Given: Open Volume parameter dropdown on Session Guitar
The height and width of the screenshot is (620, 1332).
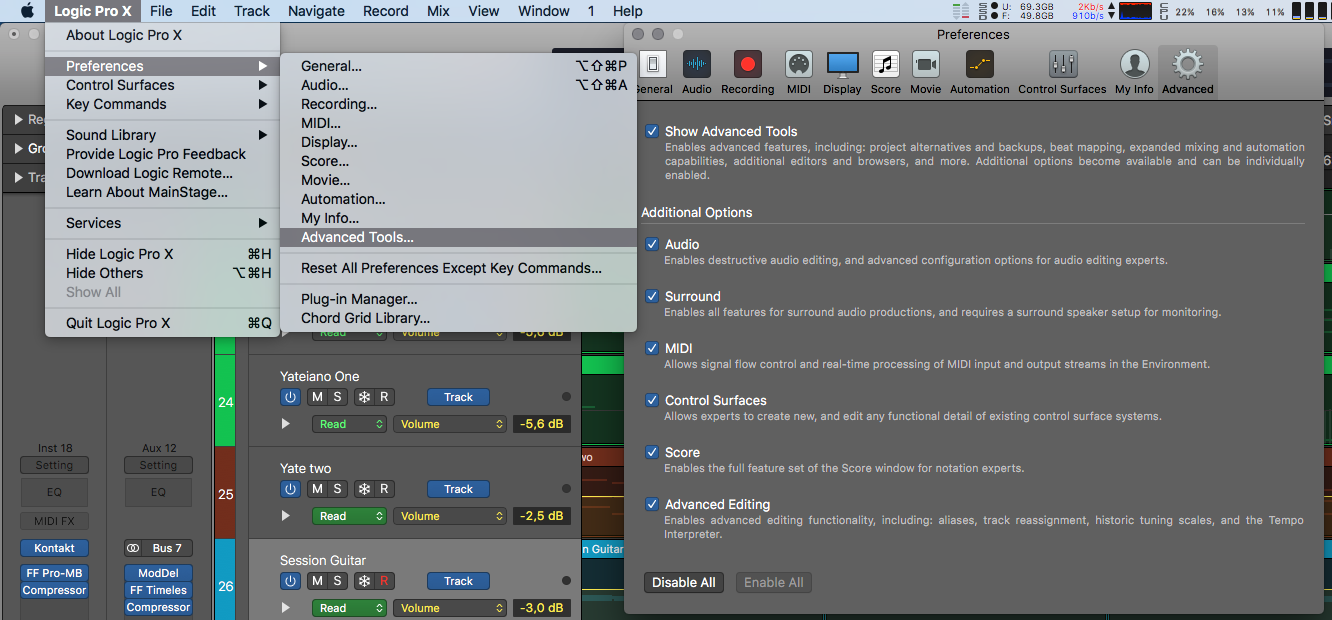Looking at the screenshot, I should pos(450,608).
